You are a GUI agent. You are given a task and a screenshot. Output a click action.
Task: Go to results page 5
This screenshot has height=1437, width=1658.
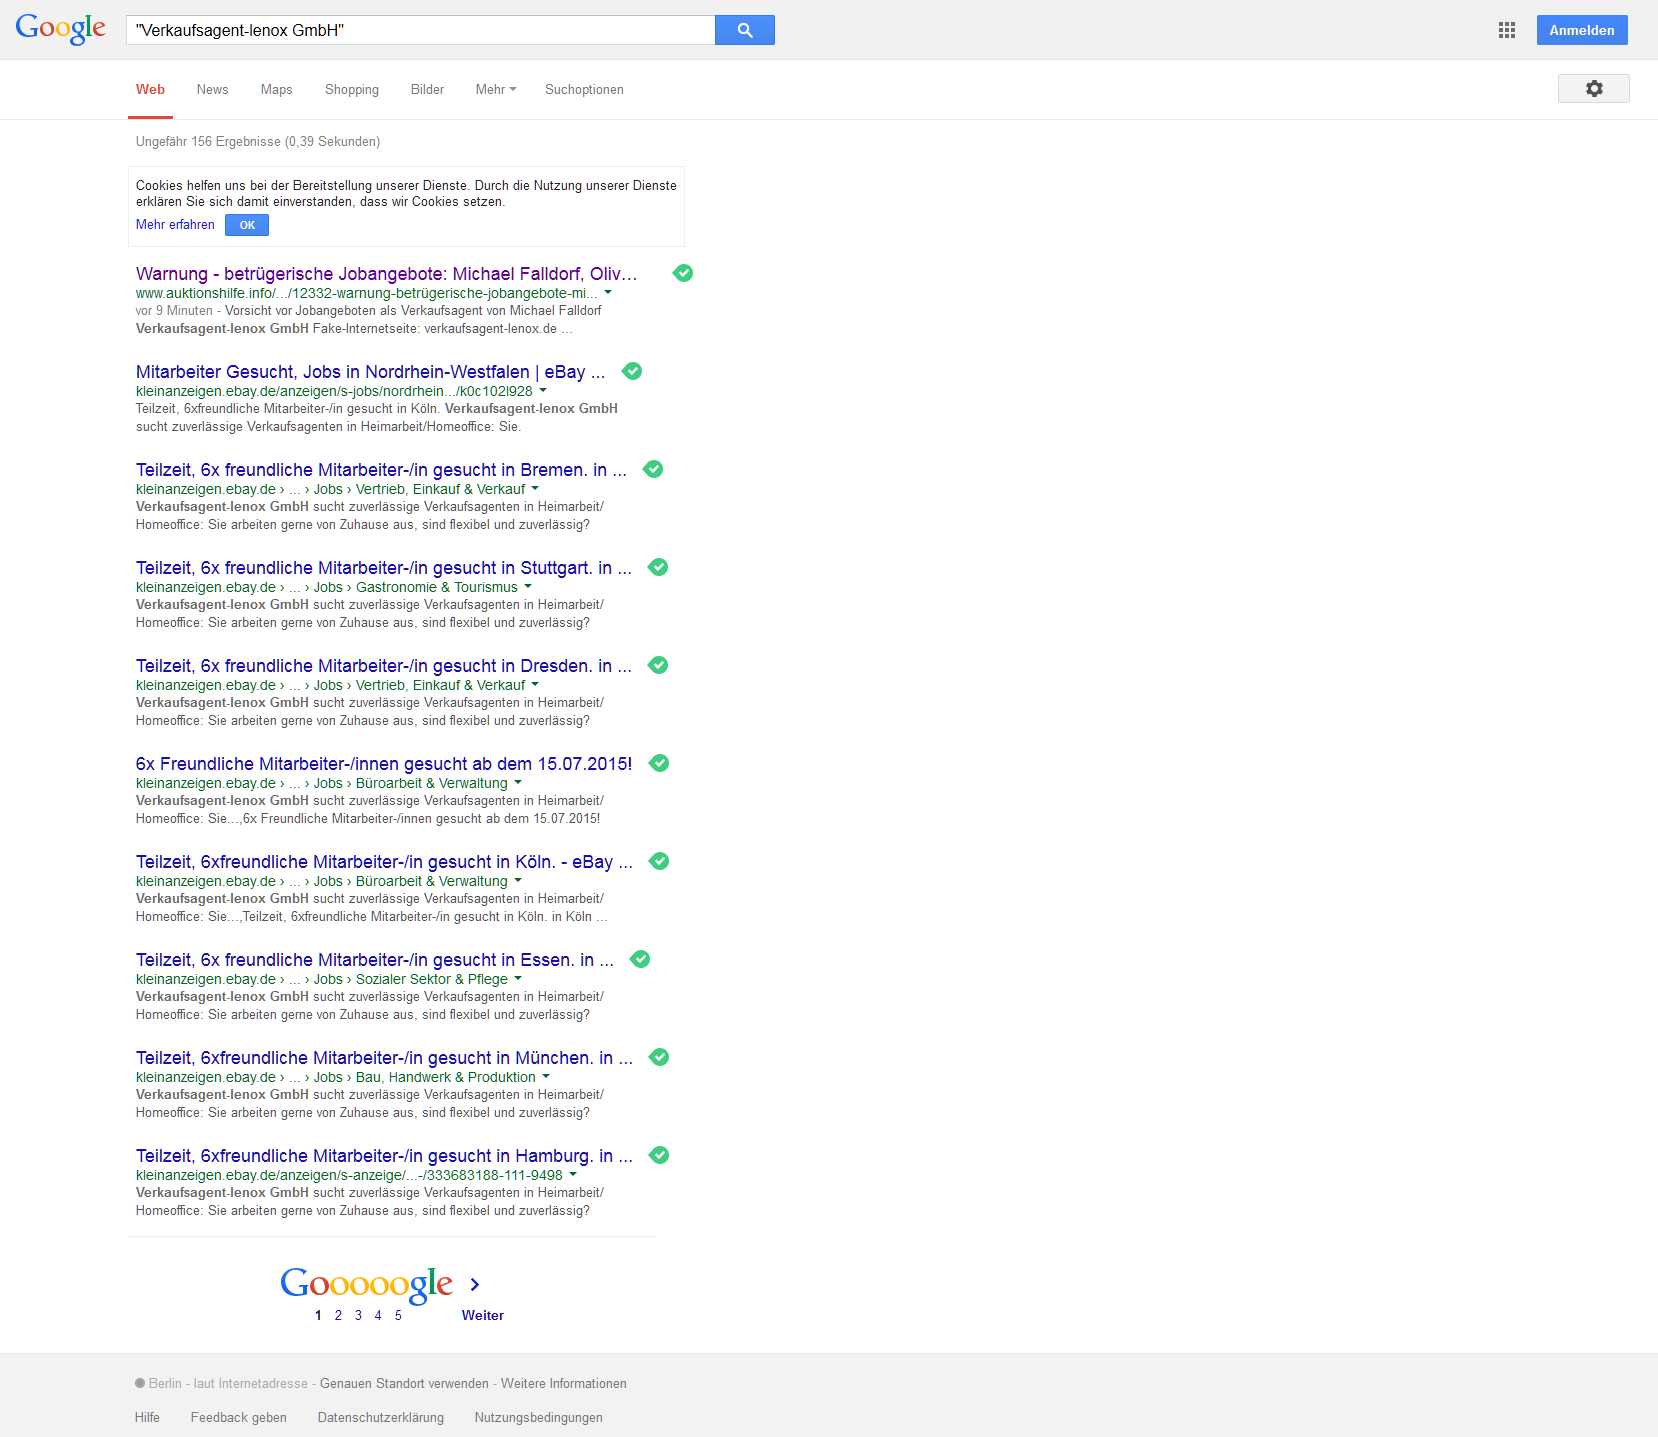click(398, 1315)
